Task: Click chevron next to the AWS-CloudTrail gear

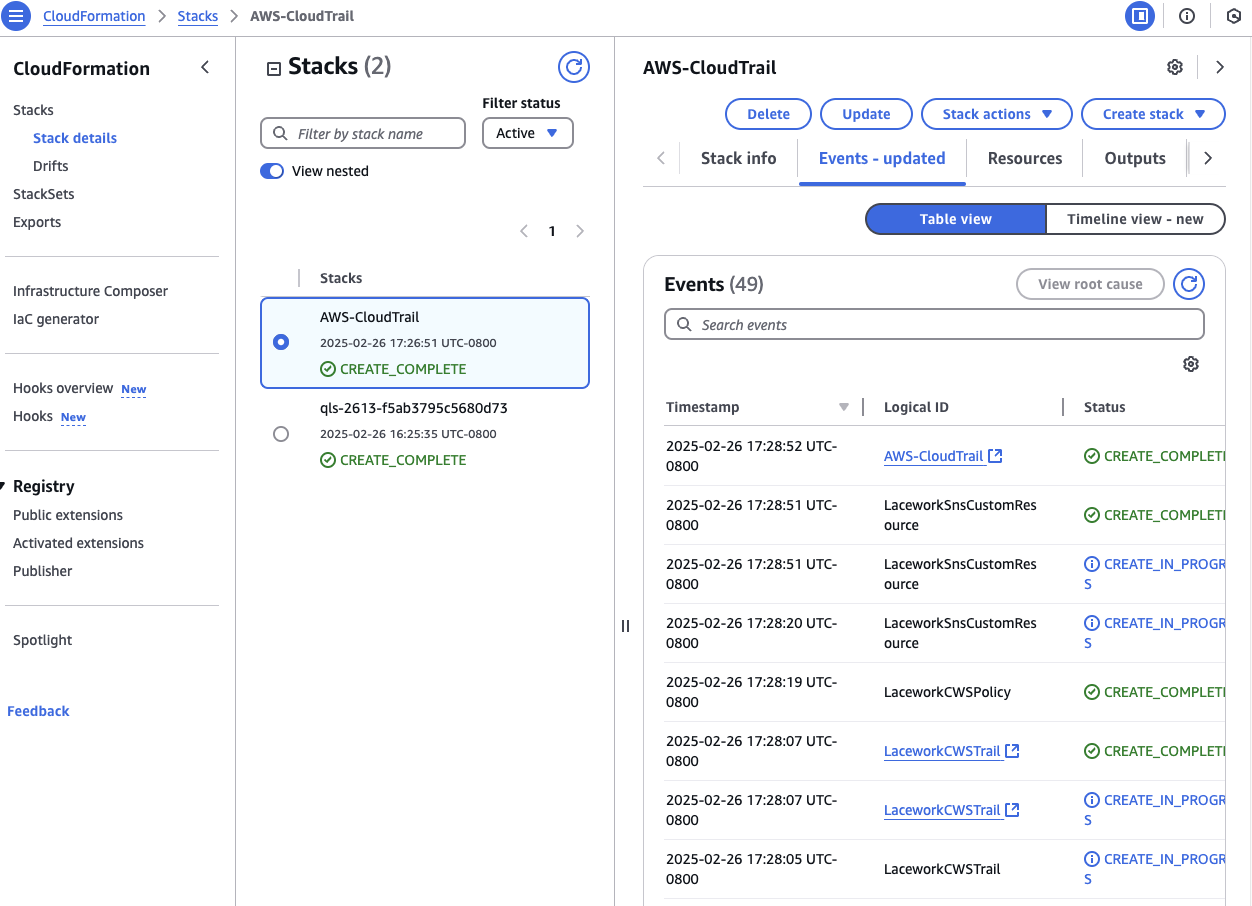Action: 1220,67
